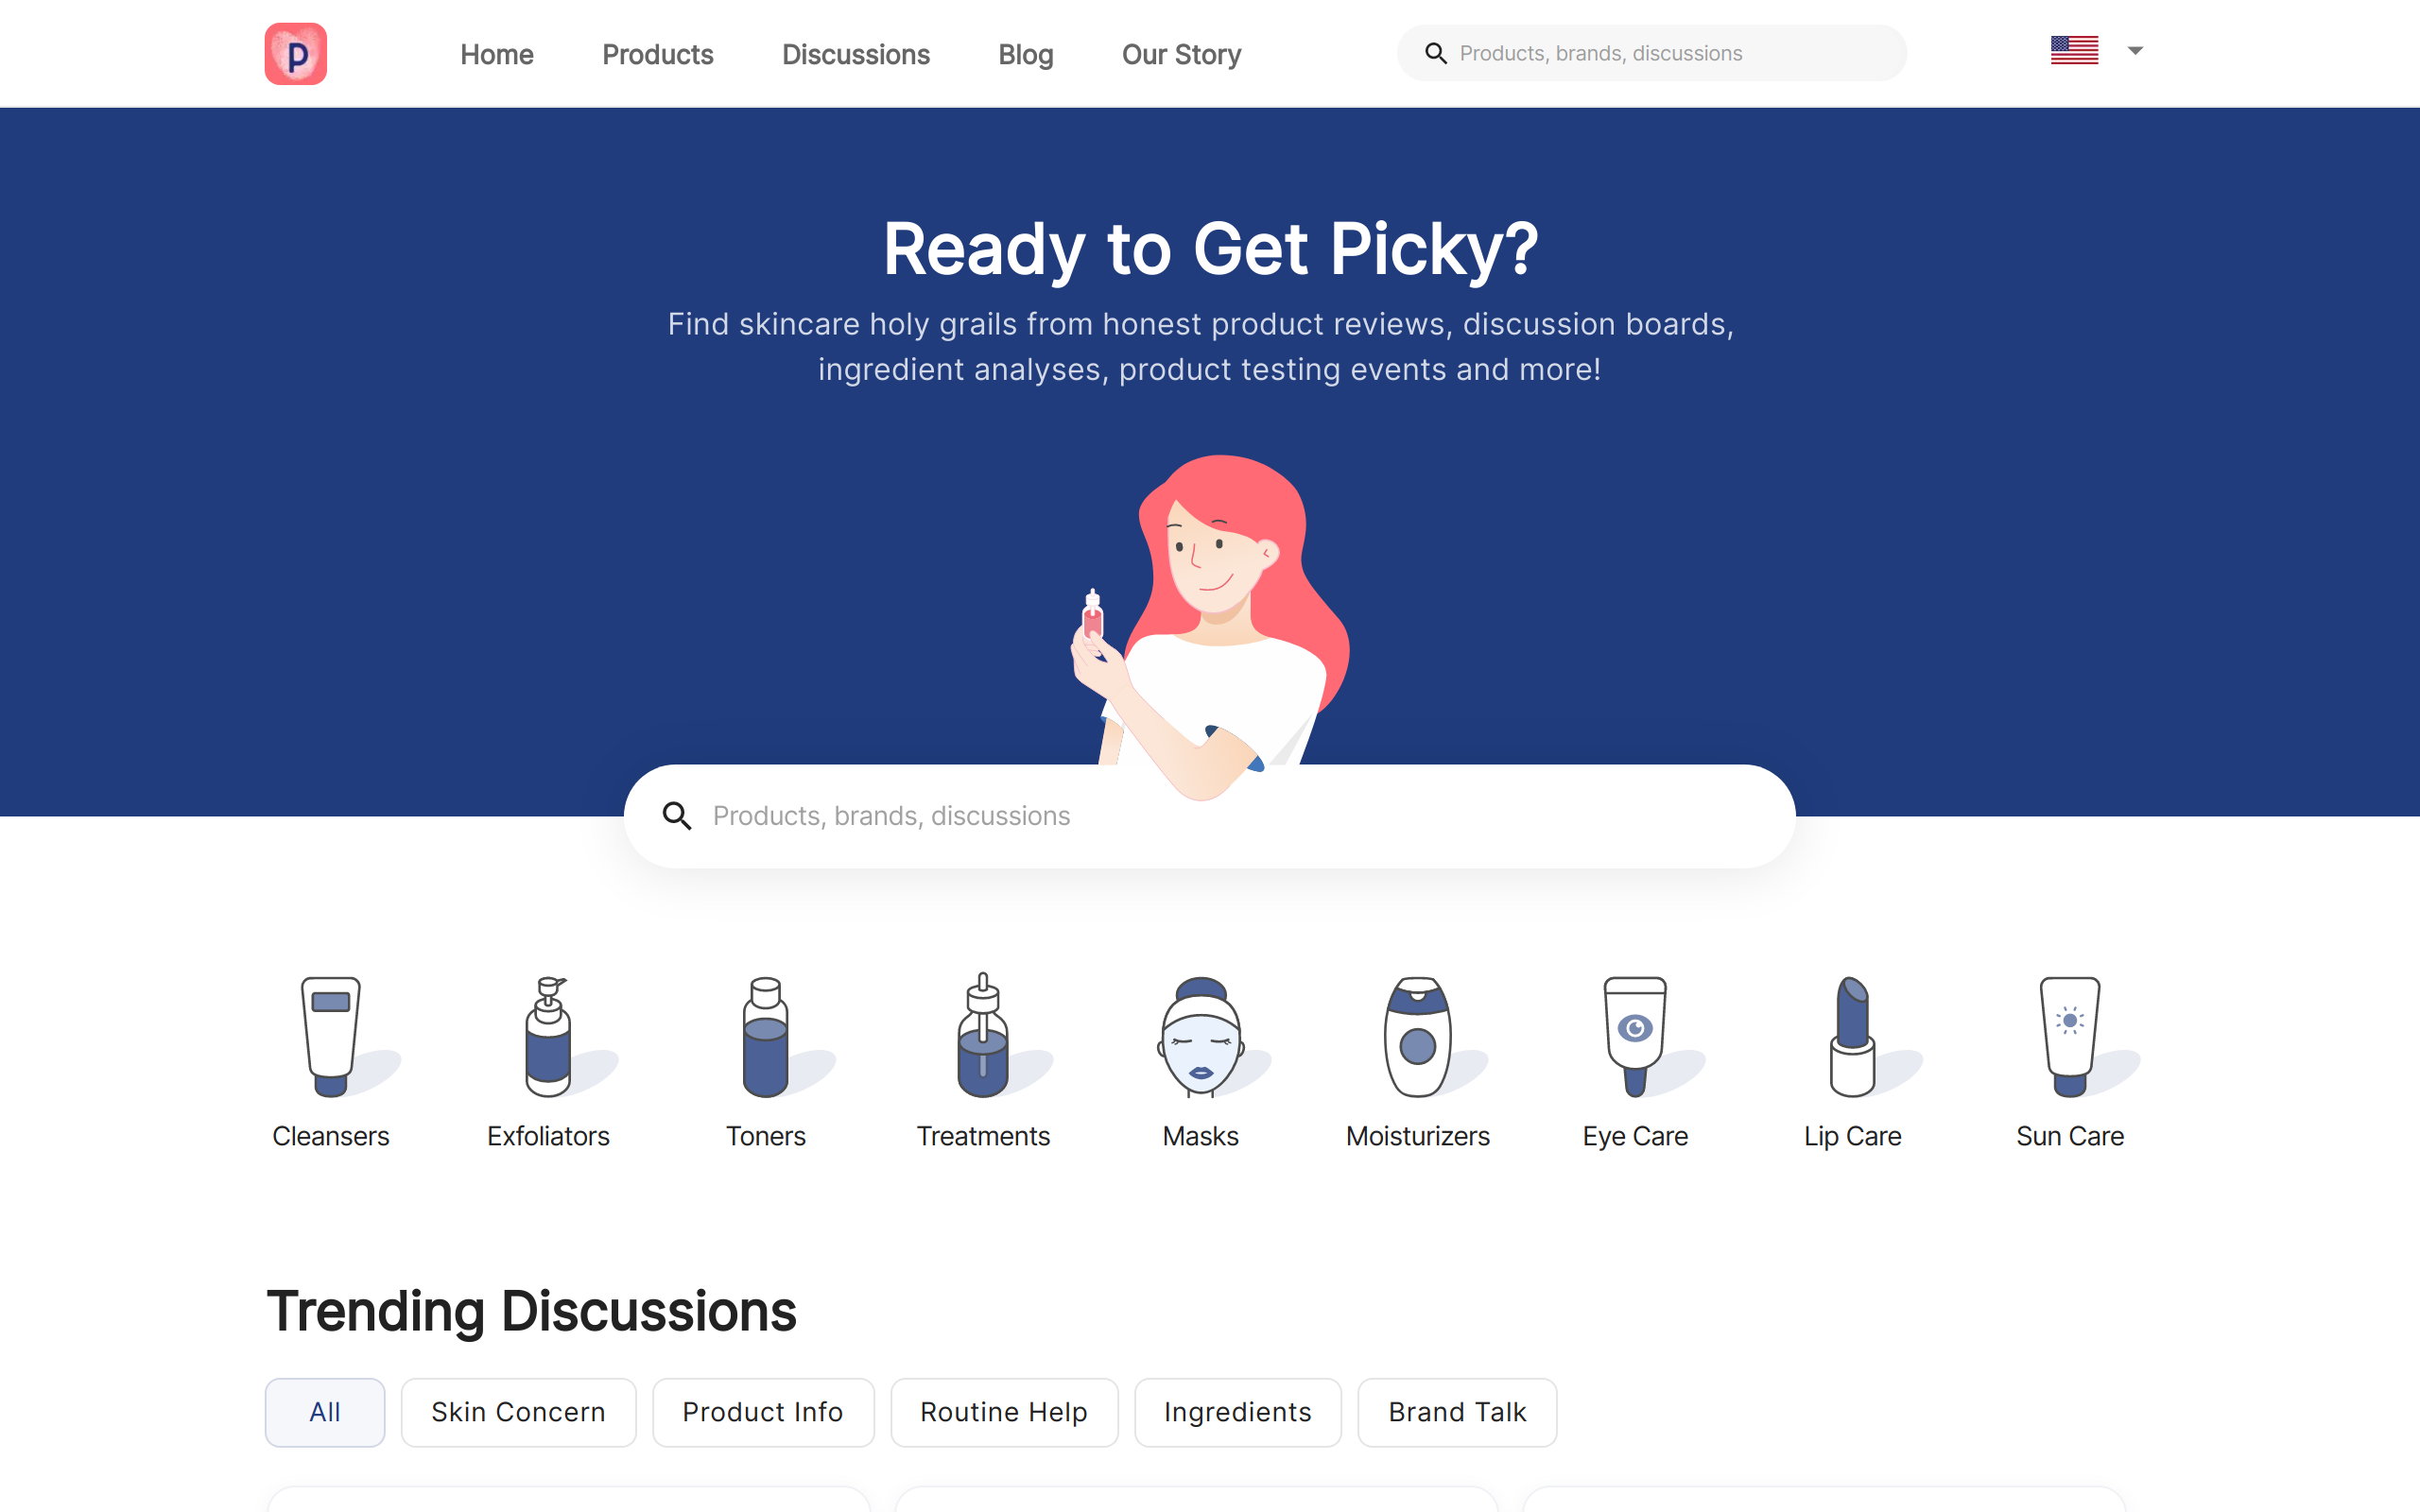2420x1512 pixels.
Task: Select the Sun Care category icon
Action: pos(2069,1037)
